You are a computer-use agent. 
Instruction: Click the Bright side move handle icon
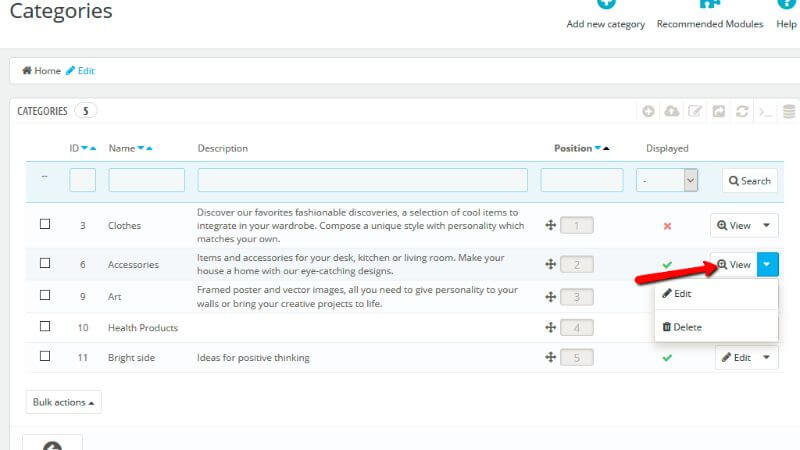[x=551, y=357]
